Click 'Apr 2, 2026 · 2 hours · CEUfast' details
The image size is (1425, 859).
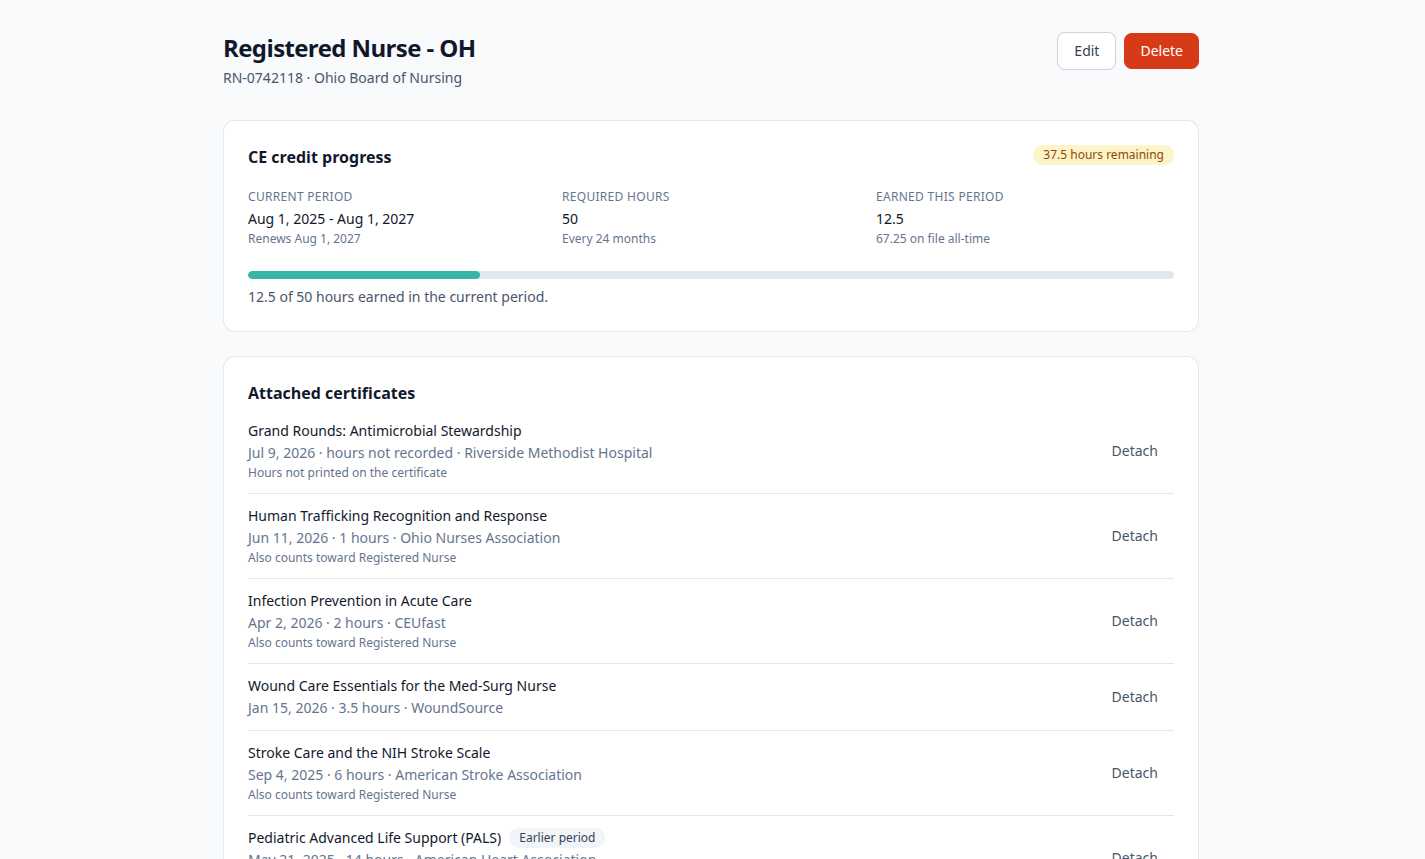point(347,623)
